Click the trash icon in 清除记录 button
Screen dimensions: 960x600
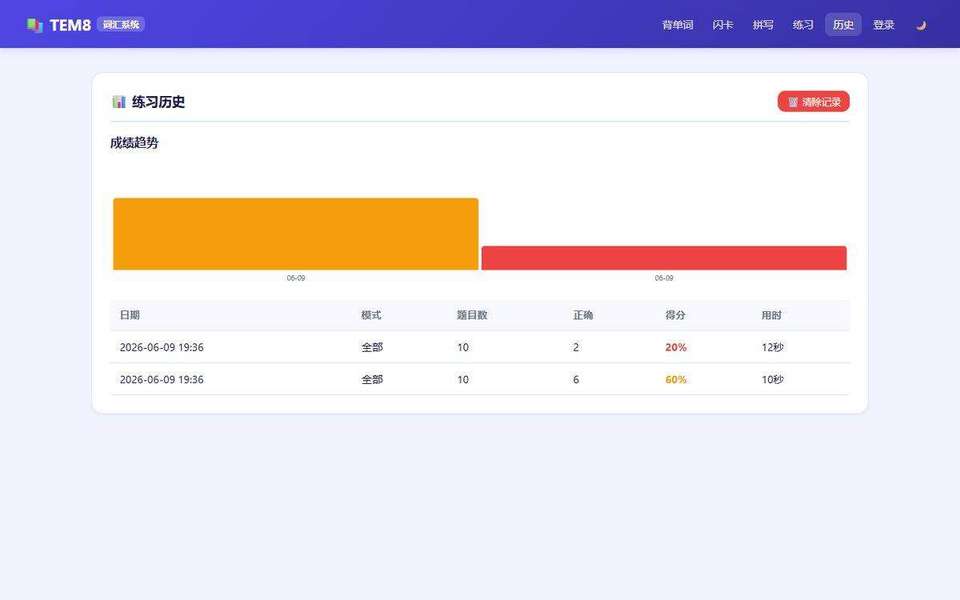tap(793, 102)
